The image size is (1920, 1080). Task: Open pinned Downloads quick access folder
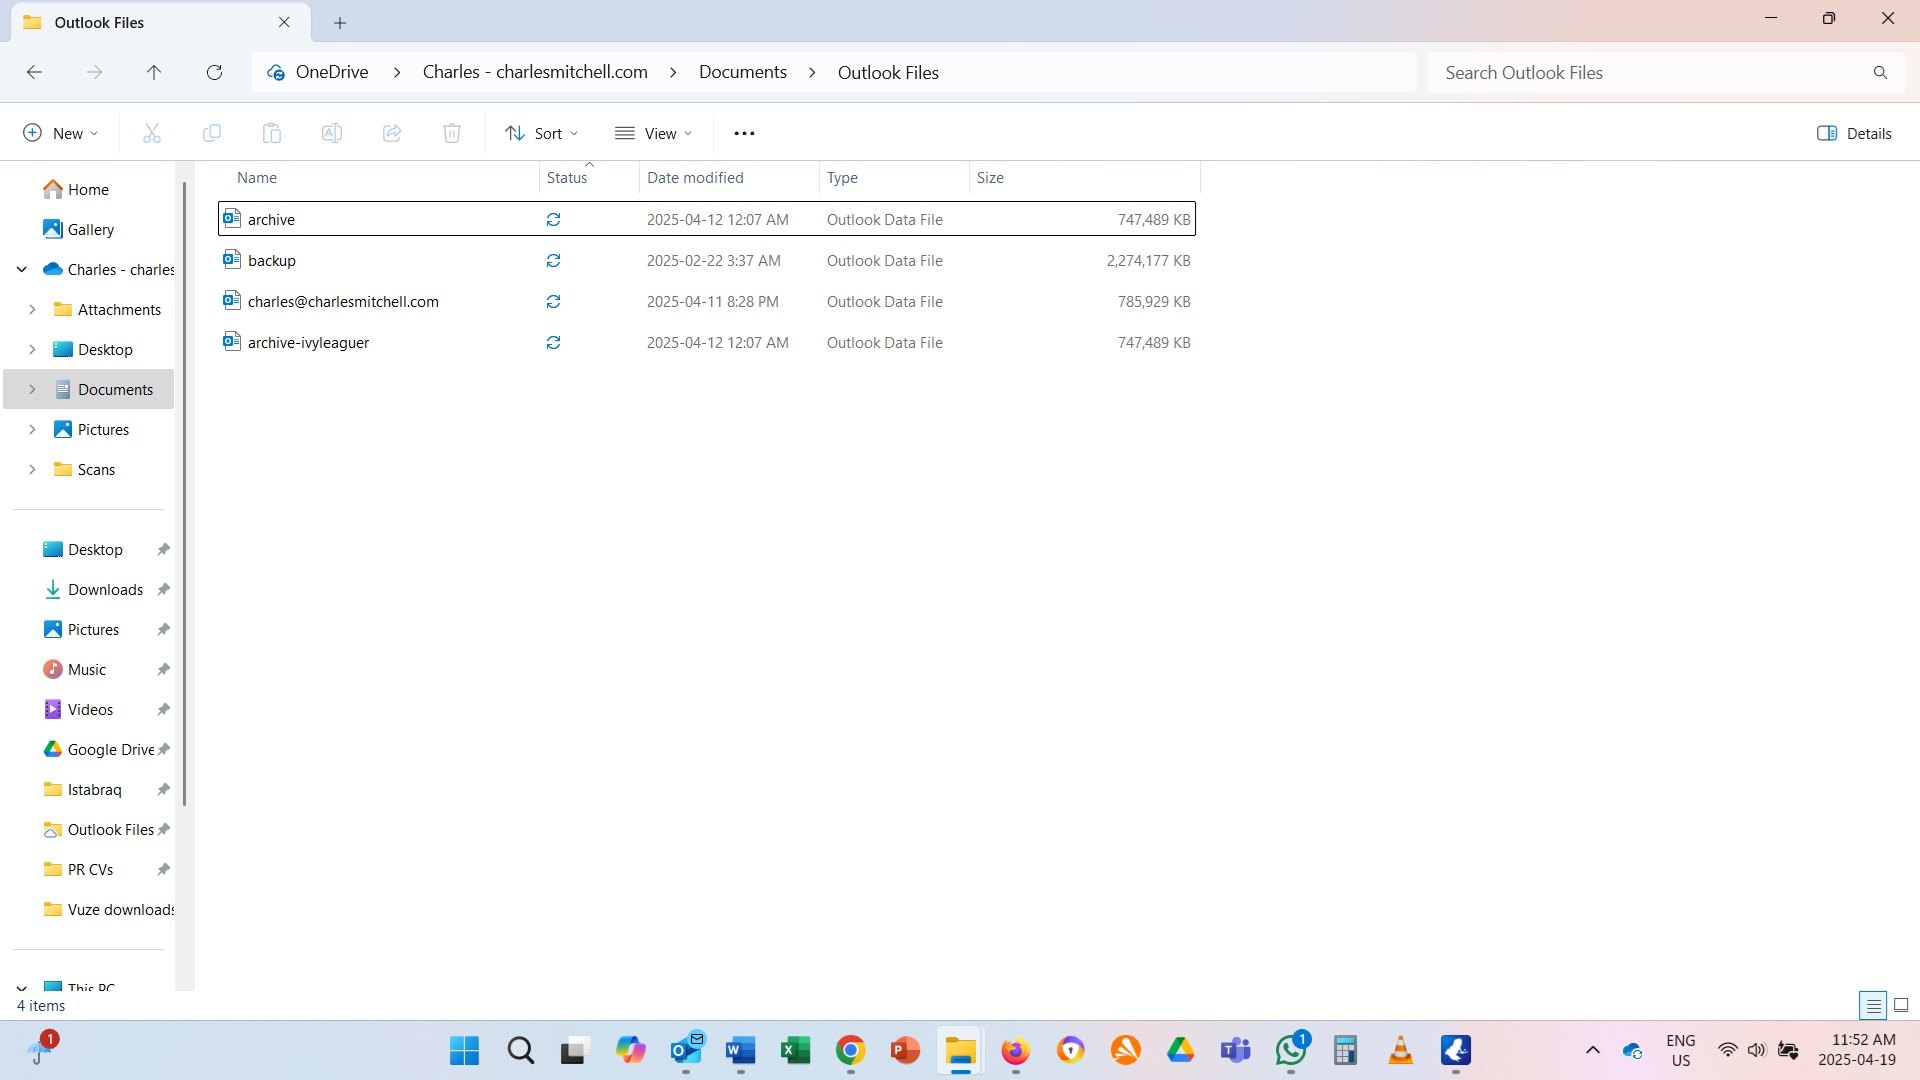[x=105, y=589]
